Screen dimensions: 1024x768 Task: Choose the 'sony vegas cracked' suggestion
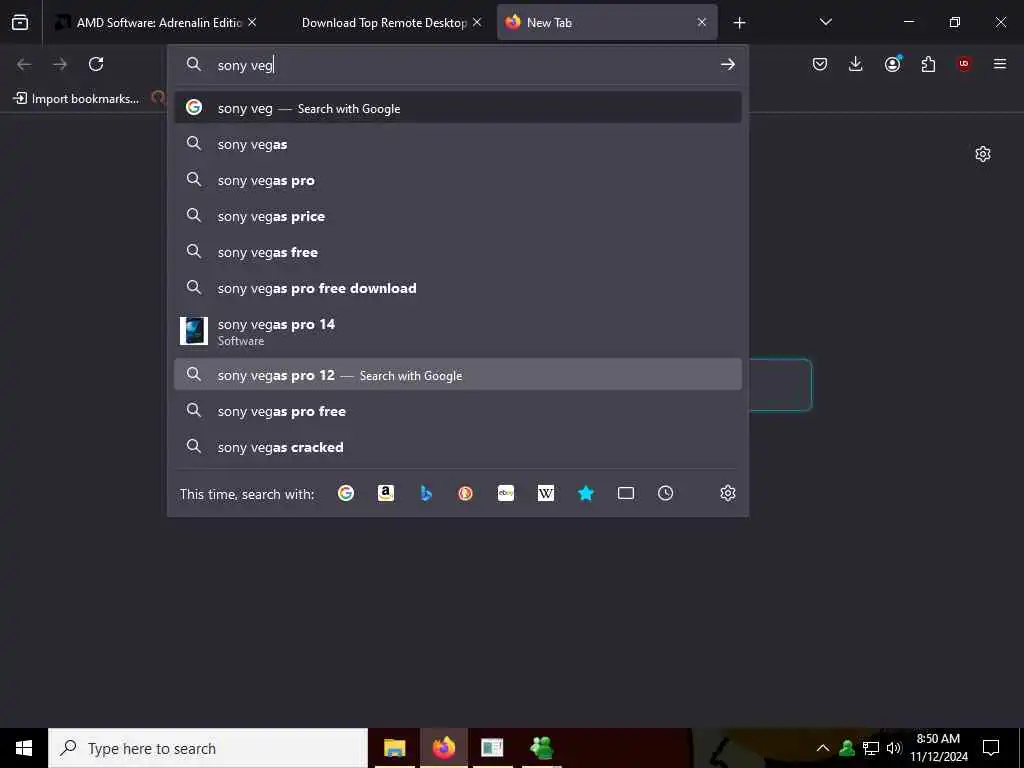point(458,447)
